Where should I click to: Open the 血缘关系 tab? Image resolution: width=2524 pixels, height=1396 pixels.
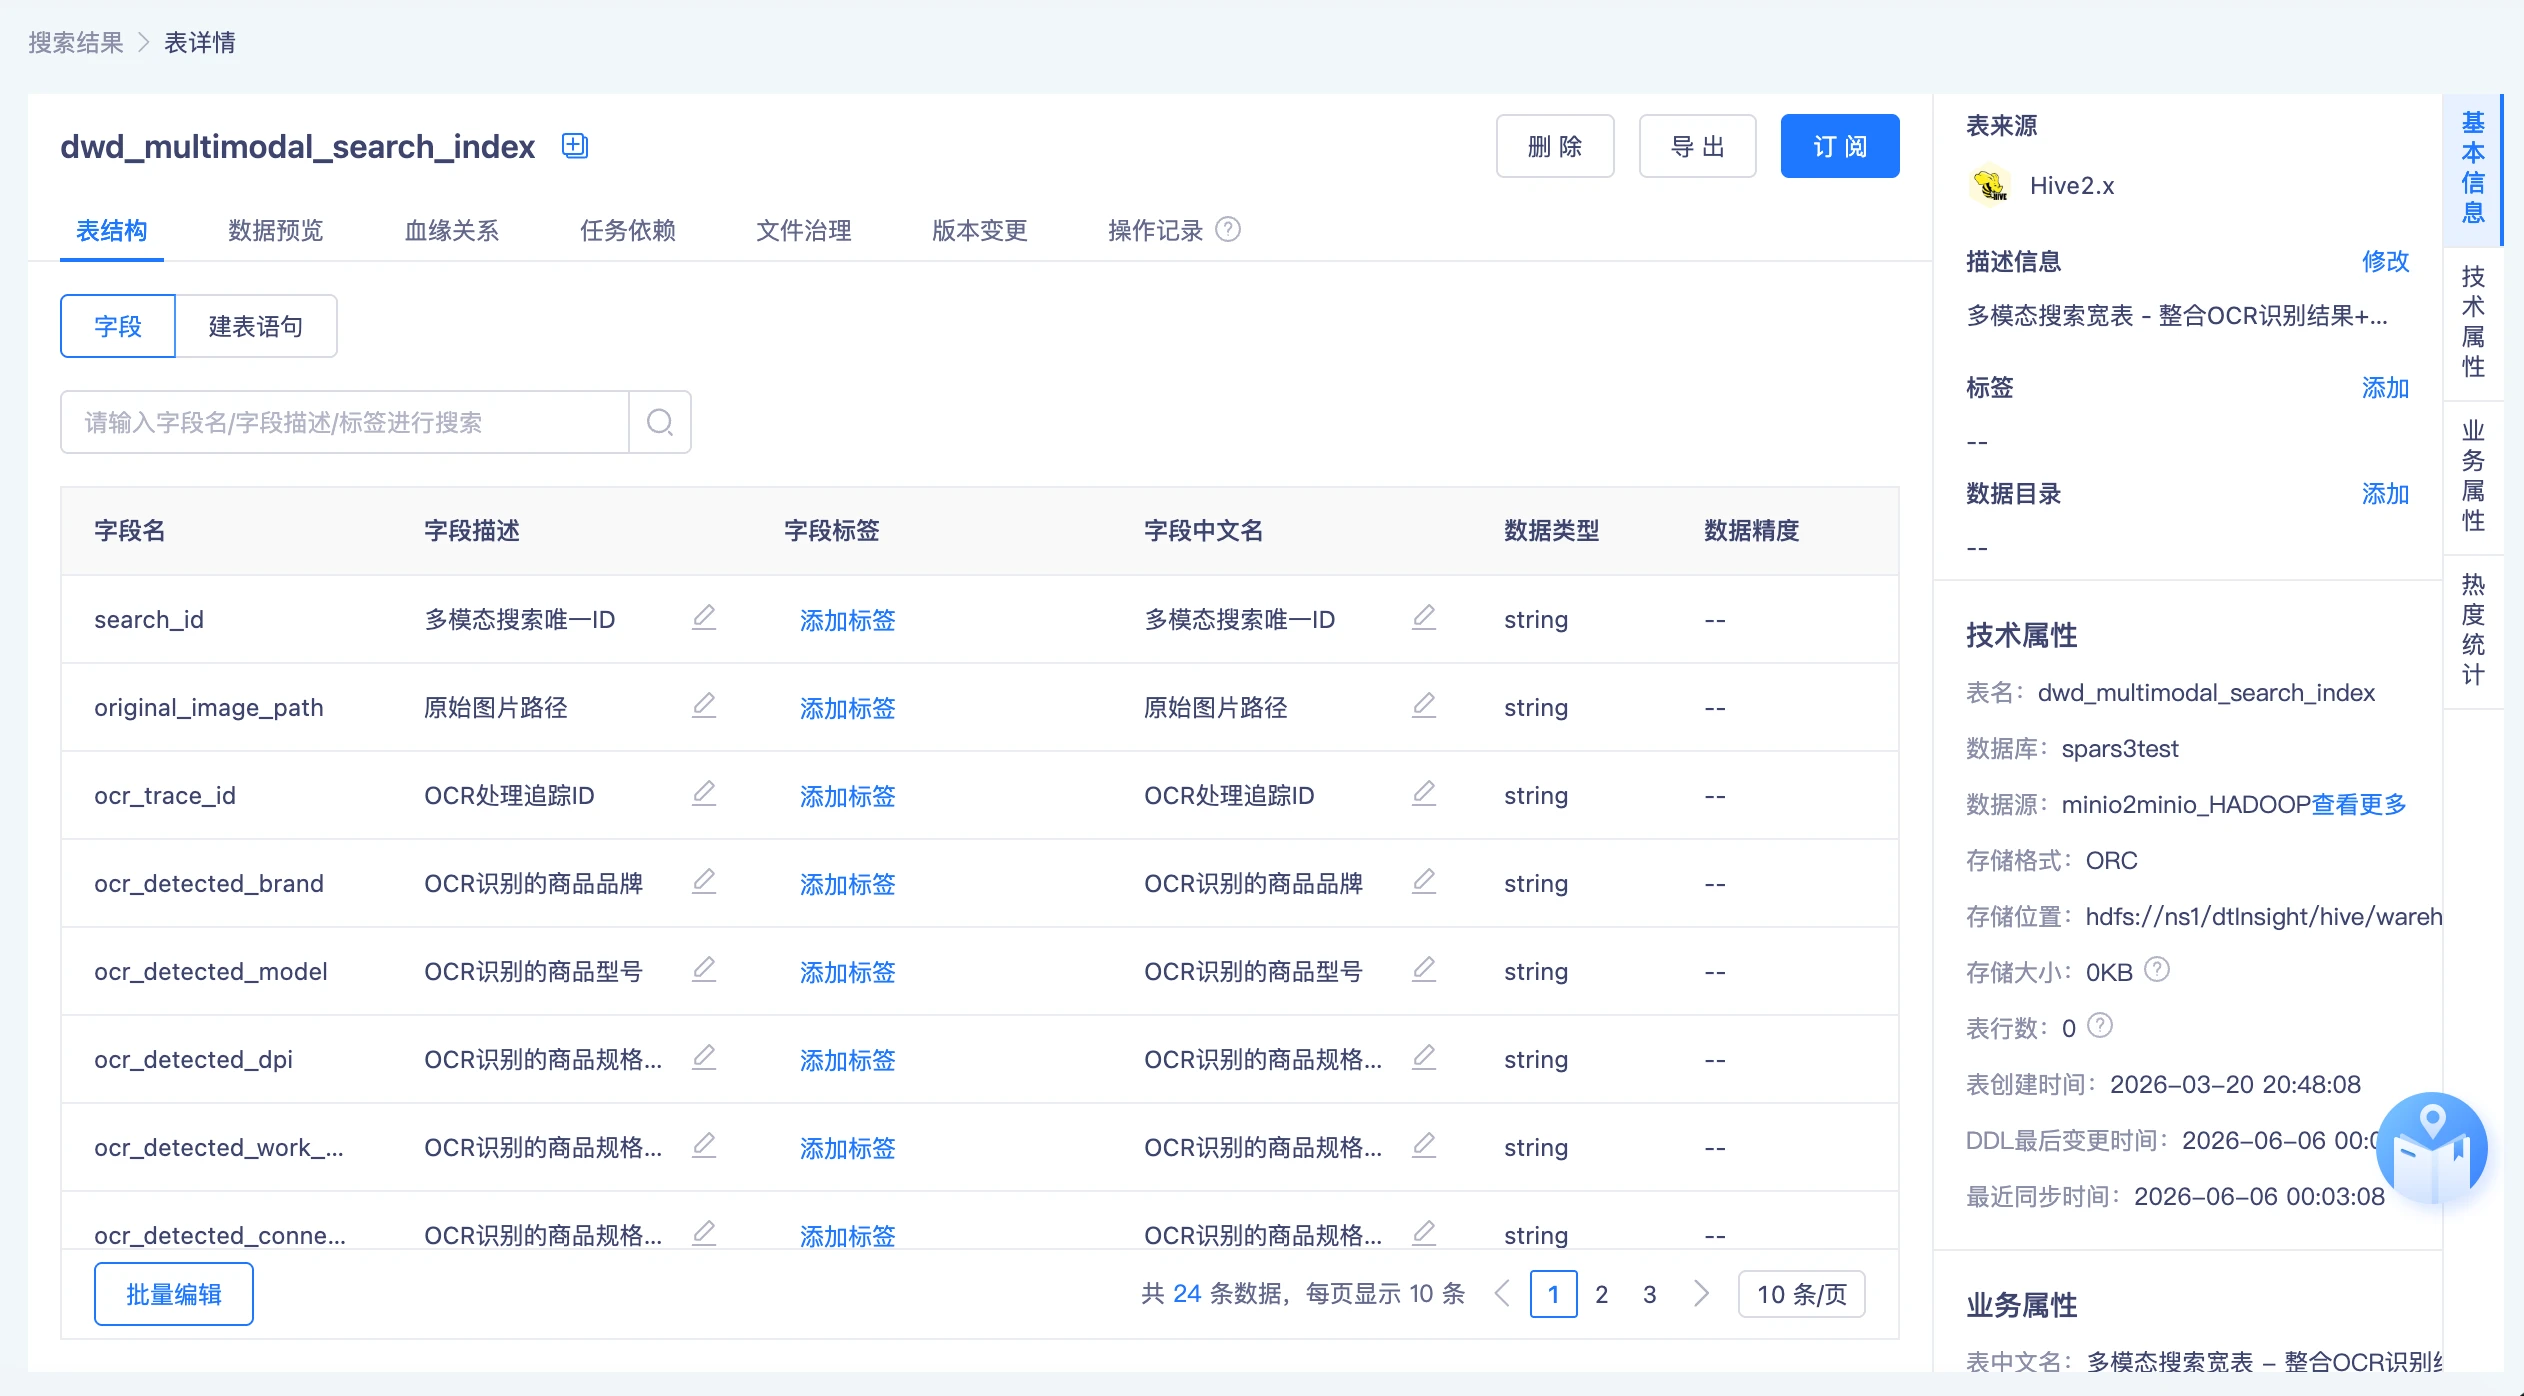pos(452,231)
